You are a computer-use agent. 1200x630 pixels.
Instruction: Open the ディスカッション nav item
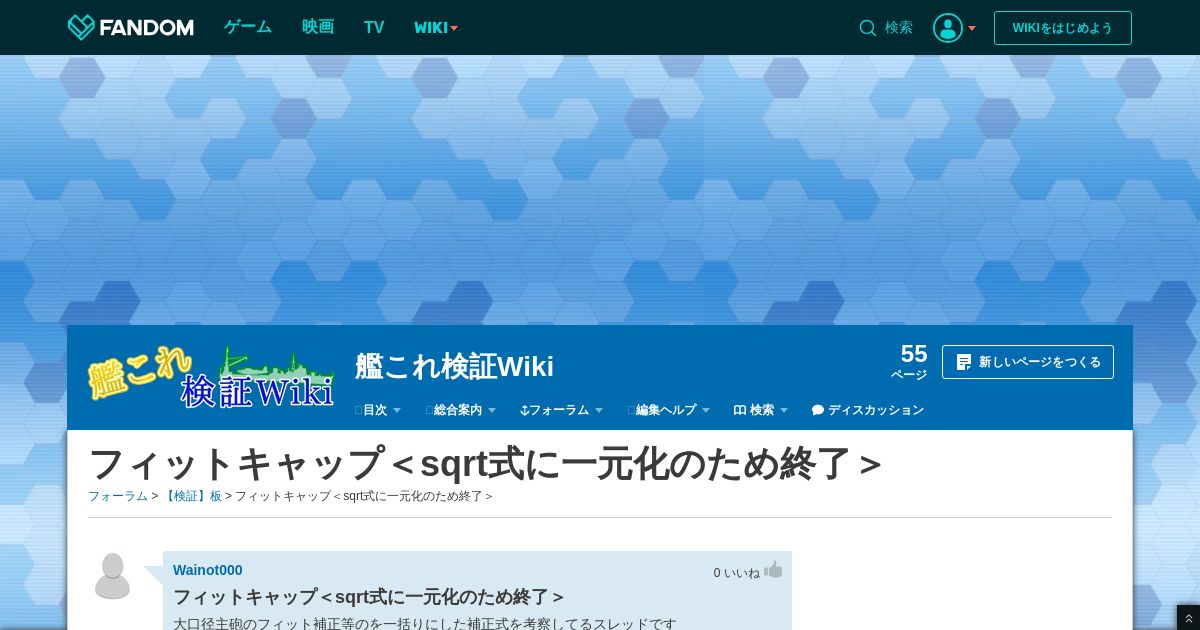868,410
